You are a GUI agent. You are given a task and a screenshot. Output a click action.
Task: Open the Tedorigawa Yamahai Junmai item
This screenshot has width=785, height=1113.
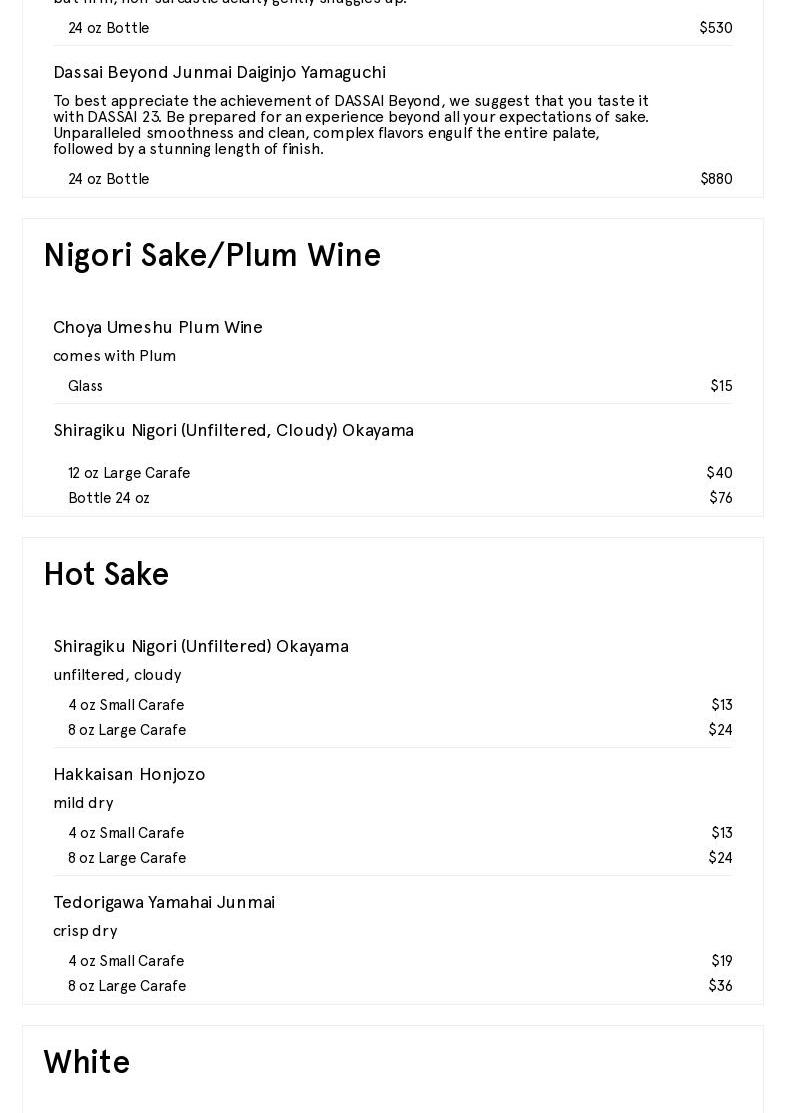pyautogui.click(x=164, y=902)
